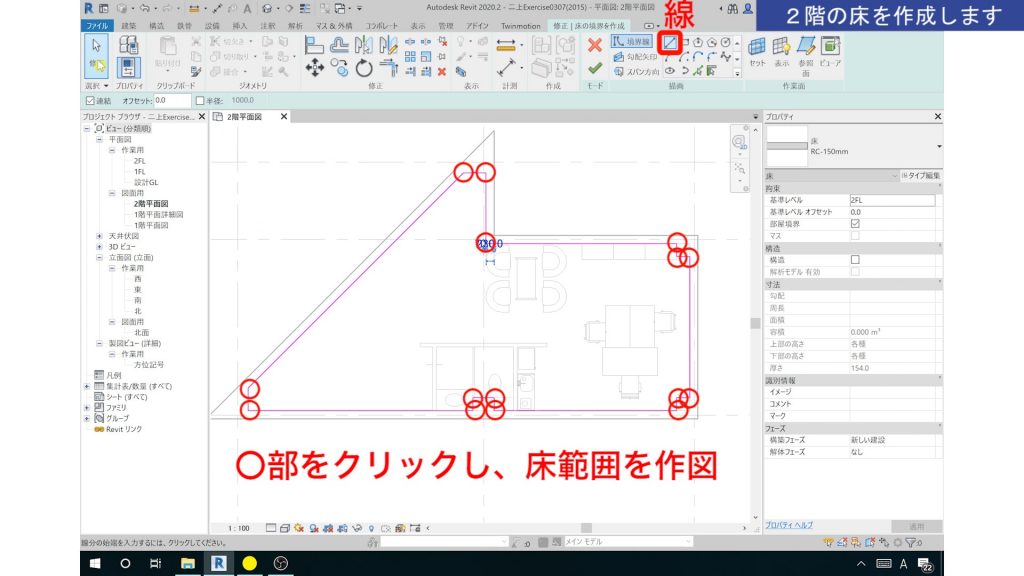Check the 連結 chain option in the options bar
The width and height of the screenshot is (1024, 576).
click(89, 100)
